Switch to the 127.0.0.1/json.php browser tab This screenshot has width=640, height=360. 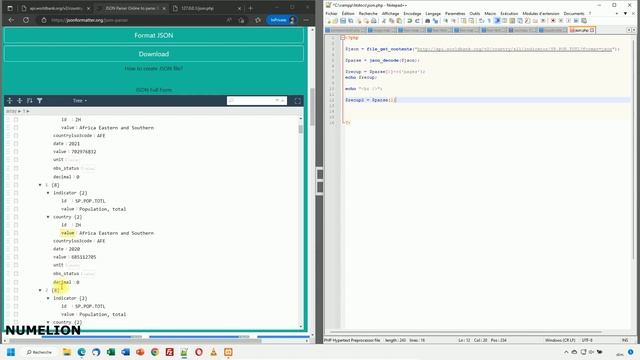(207, 8)
